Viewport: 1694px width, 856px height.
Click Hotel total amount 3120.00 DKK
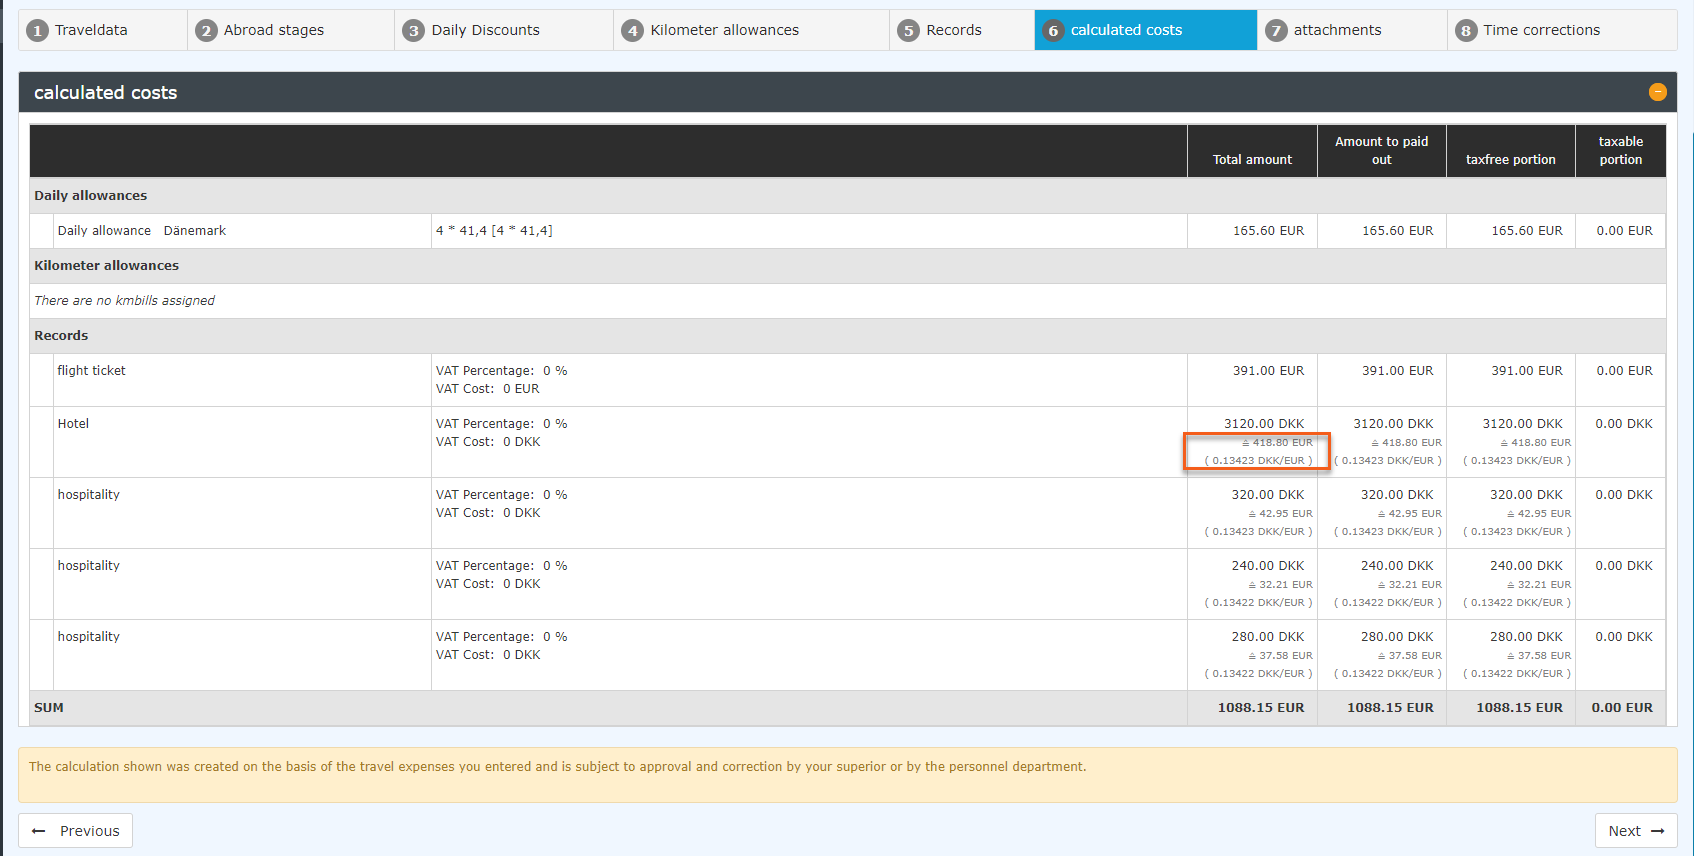pyautogui.click(x=1264, y=424)
